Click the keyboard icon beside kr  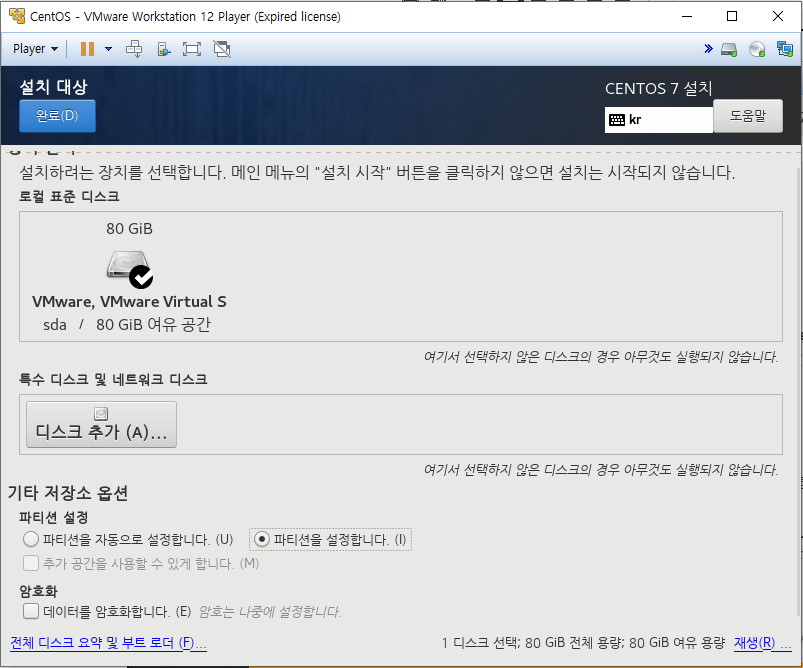(x=617, y=120)
